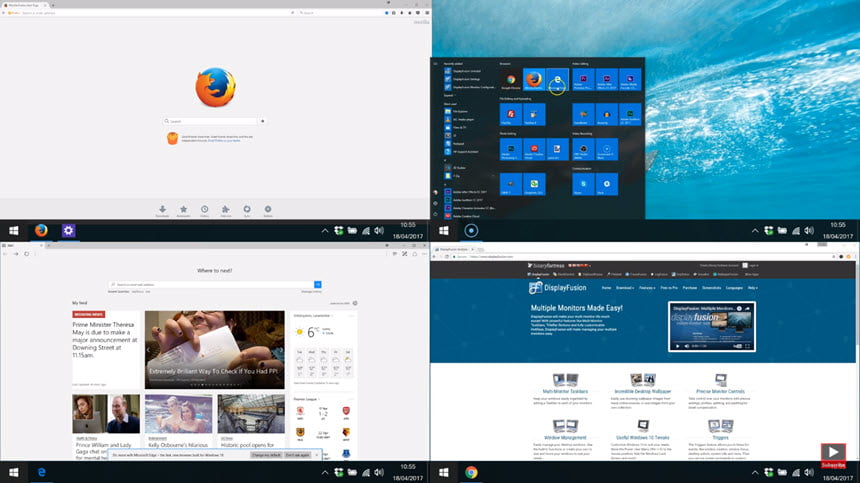Click purple DisplayFusion settings gear taskbar icon
Viewport: 860px width, 483px height.
tap(68, 231)
